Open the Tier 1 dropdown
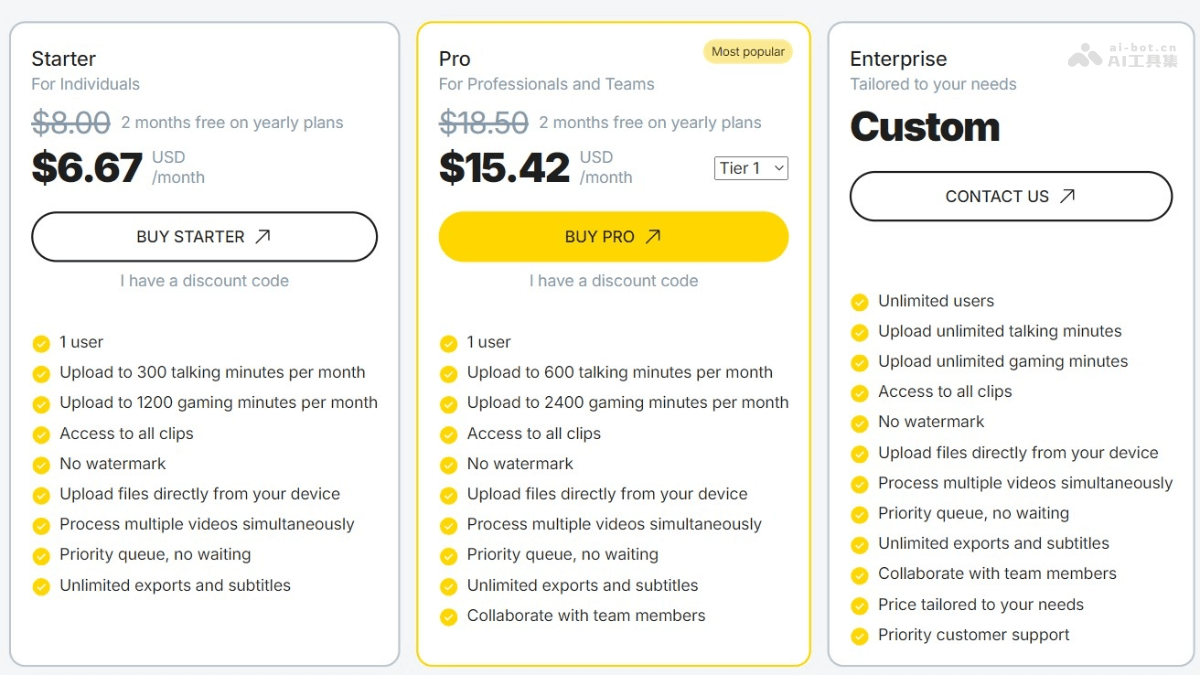 [x=751, y=168]
